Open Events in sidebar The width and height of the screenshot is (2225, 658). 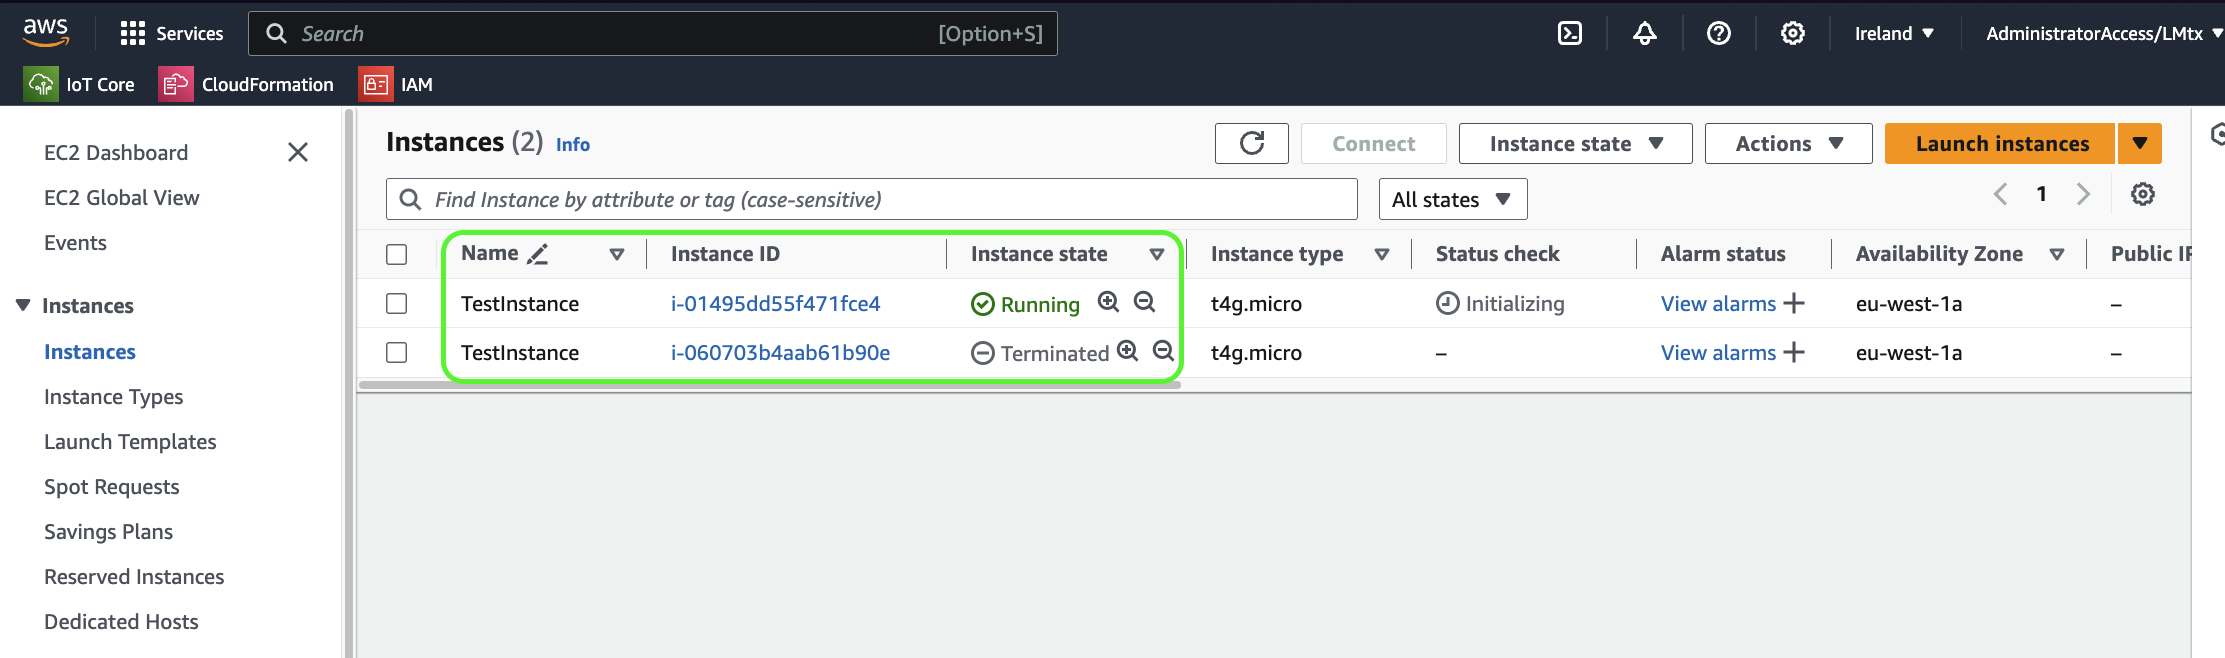[x=75, y=242]
